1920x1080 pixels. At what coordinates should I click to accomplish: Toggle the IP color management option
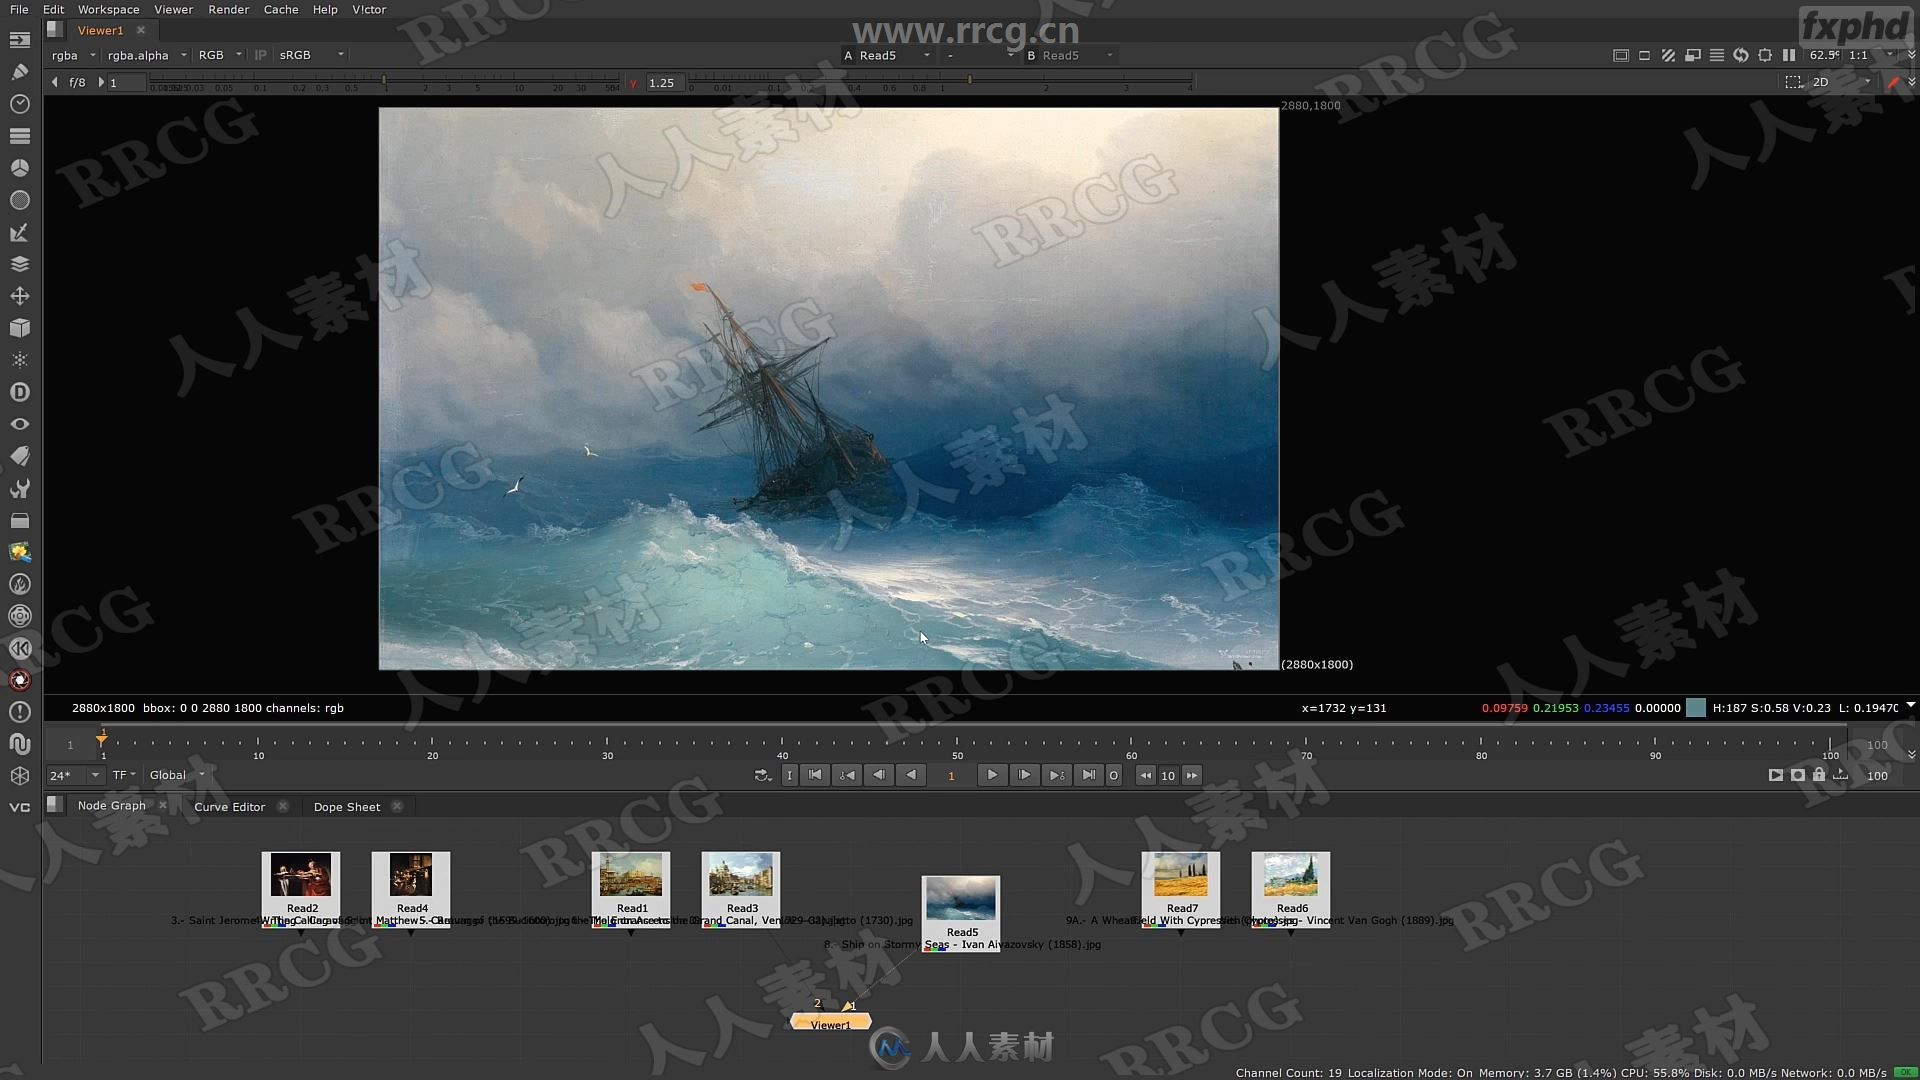(260, 54)
